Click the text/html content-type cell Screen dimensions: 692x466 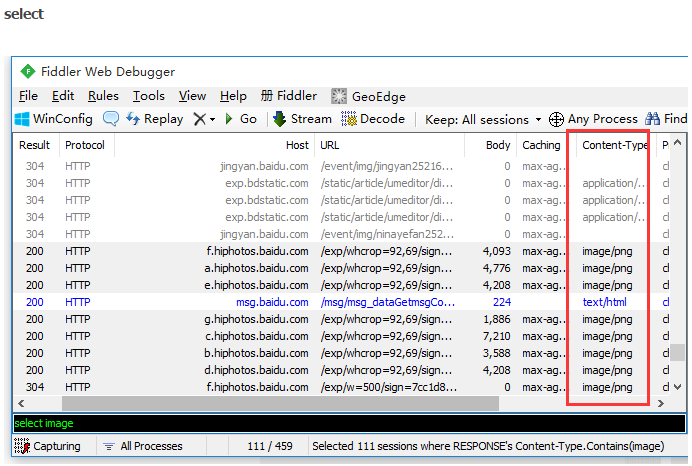604,302
